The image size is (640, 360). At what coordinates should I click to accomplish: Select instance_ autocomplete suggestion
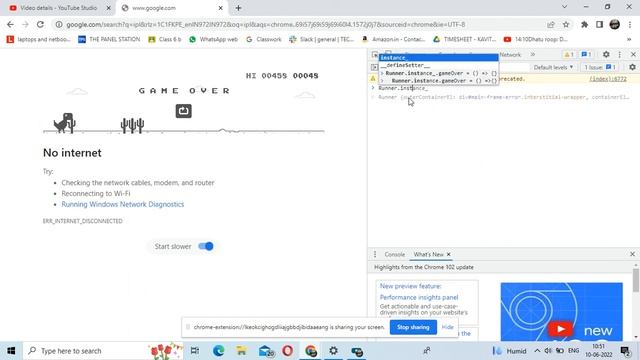439,58
